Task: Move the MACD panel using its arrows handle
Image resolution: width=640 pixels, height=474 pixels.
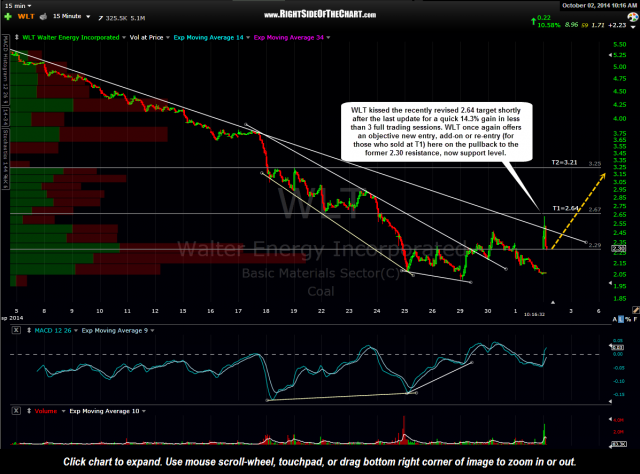Action: (29, 330)
